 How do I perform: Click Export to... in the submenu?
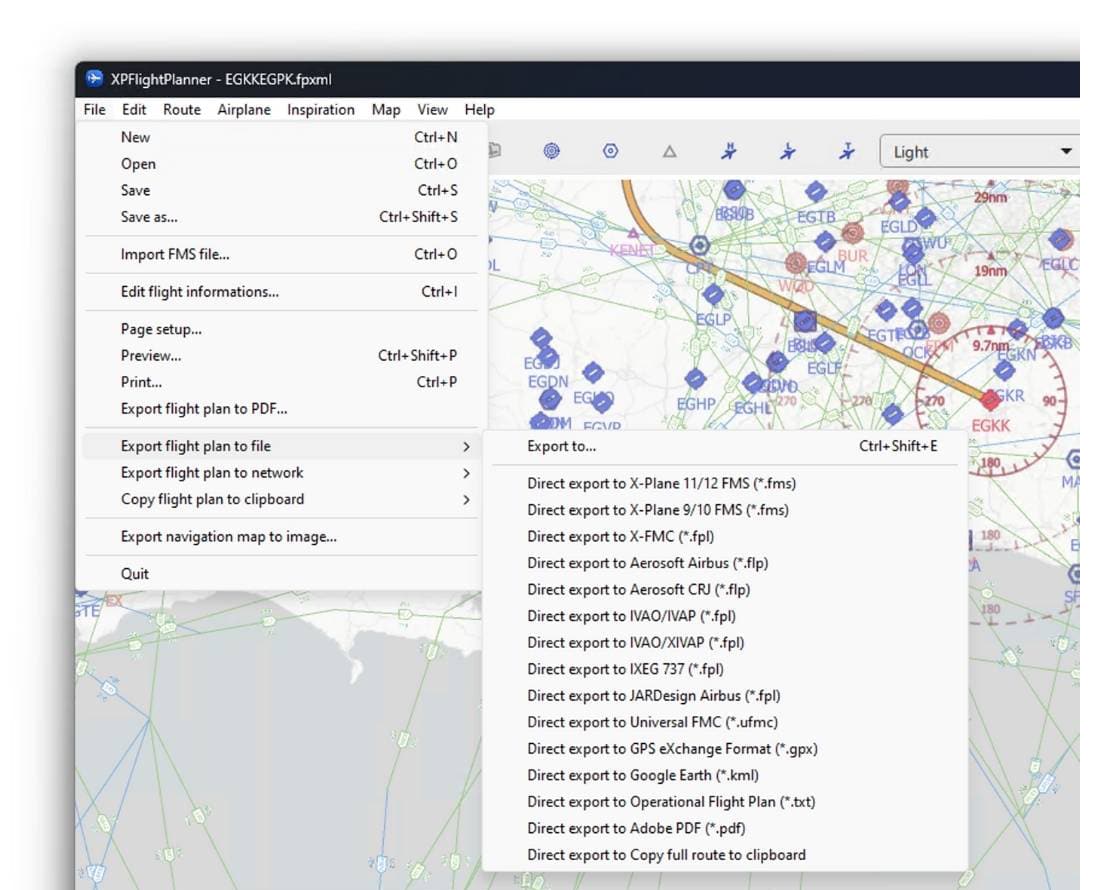tap(559, 446)
